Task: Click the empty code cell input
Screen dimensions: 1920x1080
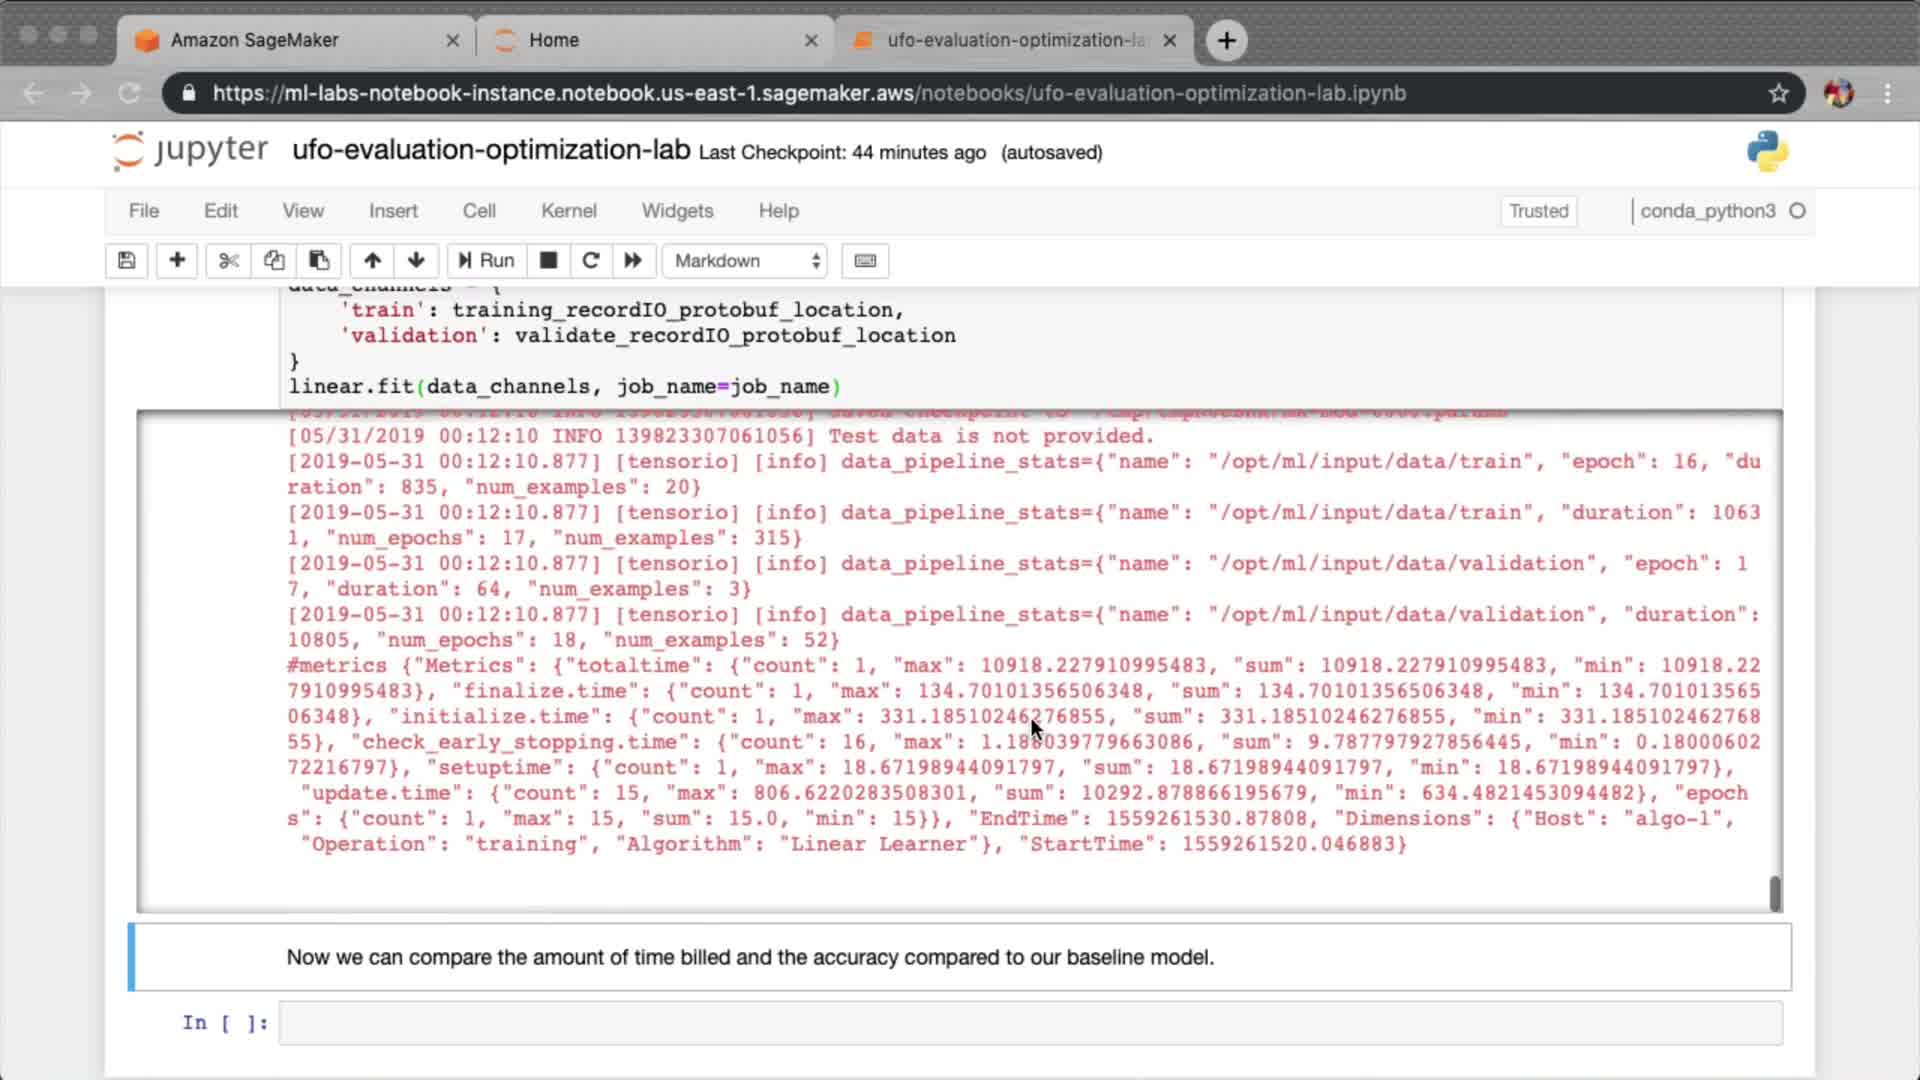Action: [x=1030, y=1023]
